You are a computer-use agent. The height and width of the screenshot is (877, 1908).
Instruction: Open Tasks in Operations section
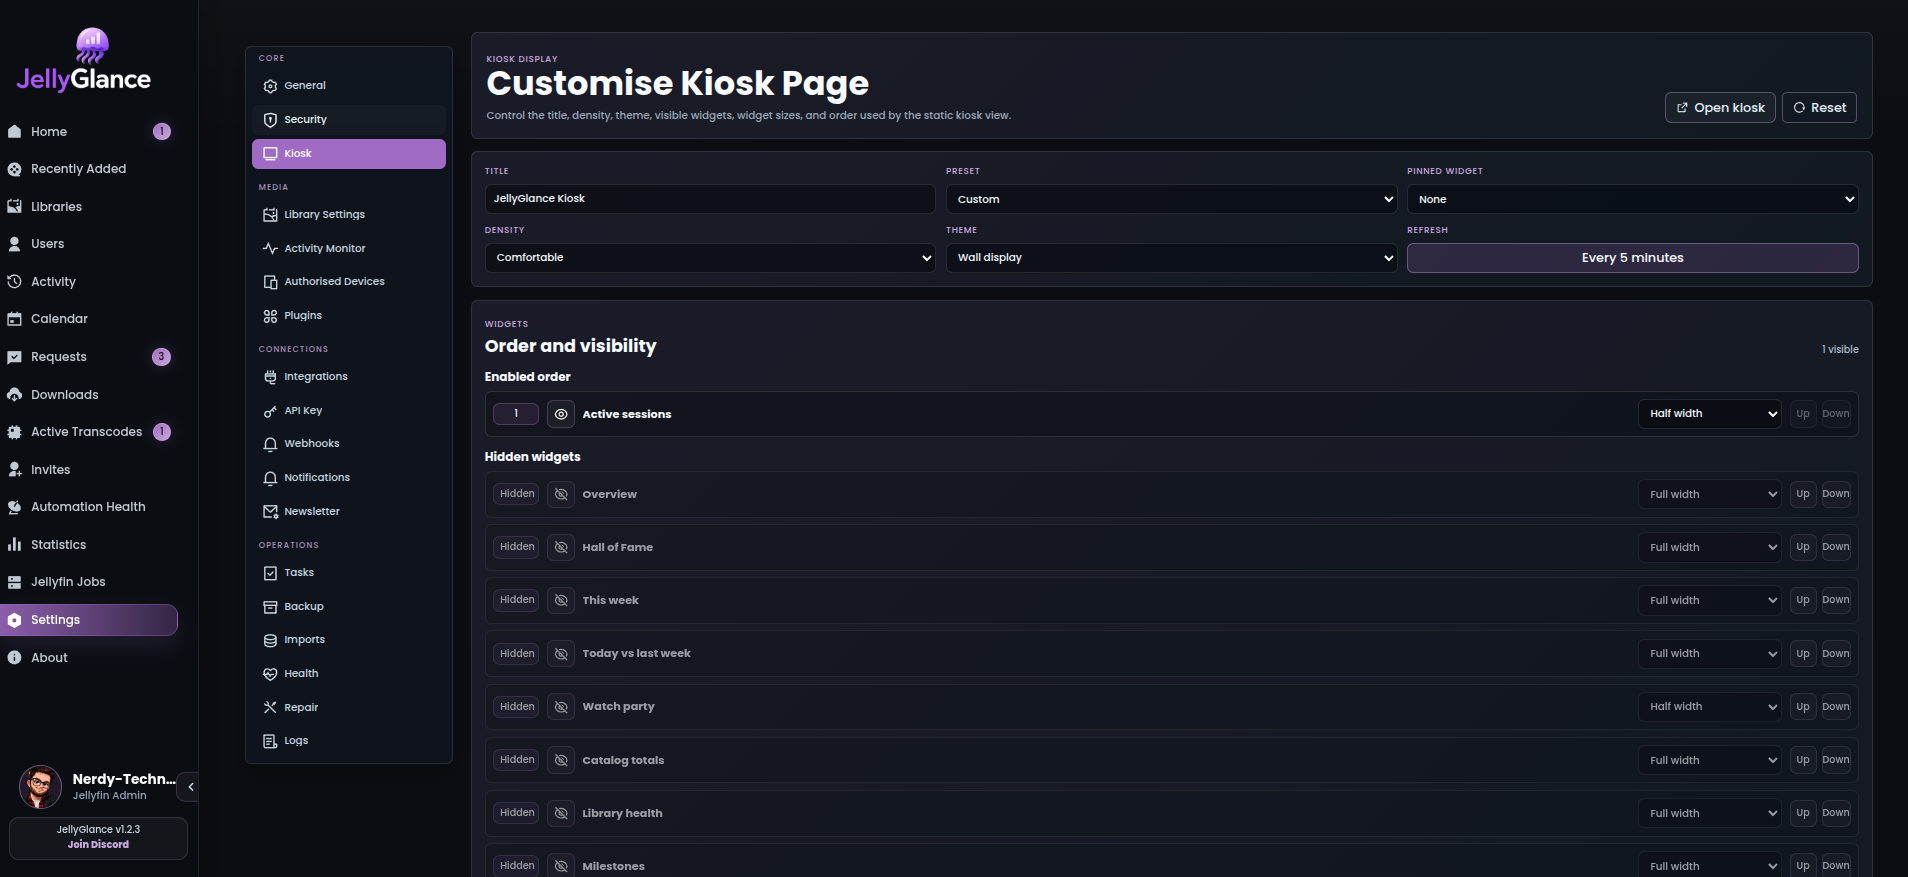349,573
